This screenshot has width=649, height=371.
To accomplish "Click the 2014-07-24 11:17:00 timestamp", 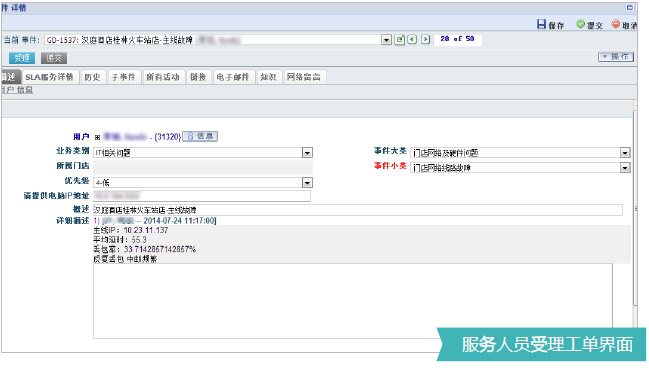I will pyautogui.click(x=179, y=221).
